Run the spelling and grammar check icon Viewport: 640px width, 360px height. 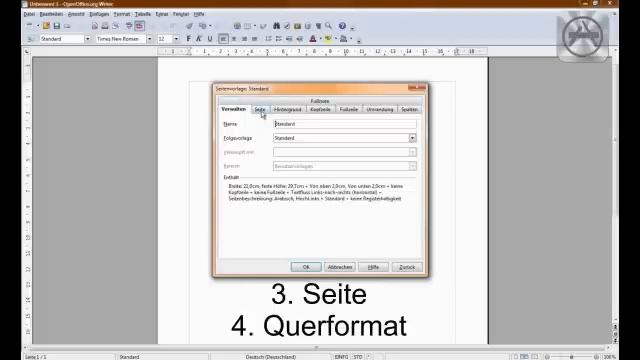129,26
